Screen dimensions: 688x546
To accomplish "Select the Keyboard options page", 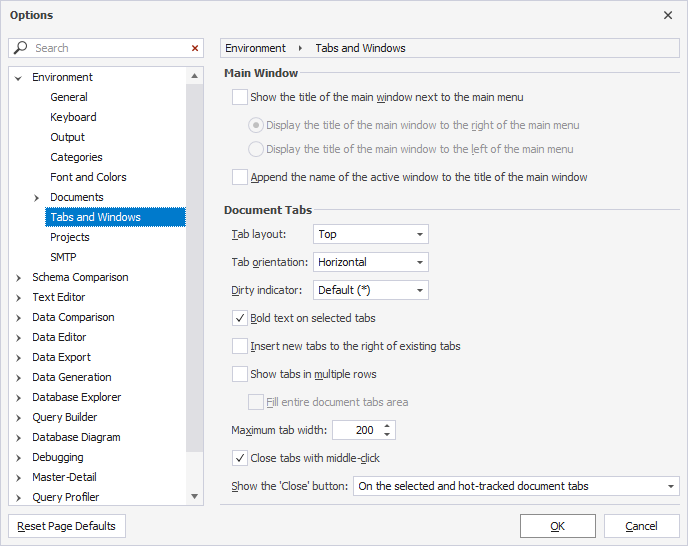I will tap(73, 117).
